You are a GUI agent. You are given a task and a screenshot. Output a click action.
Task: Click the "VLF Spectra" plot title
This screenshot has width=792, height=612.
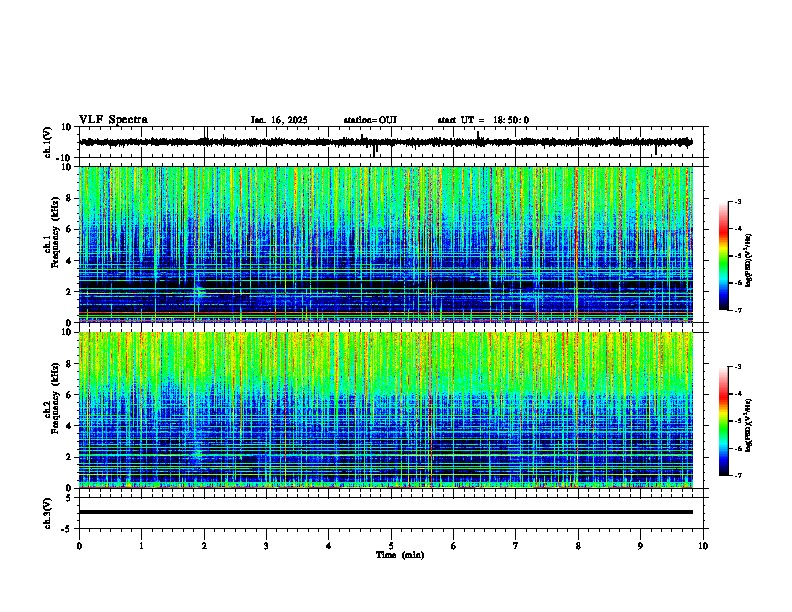pos(113,120)
